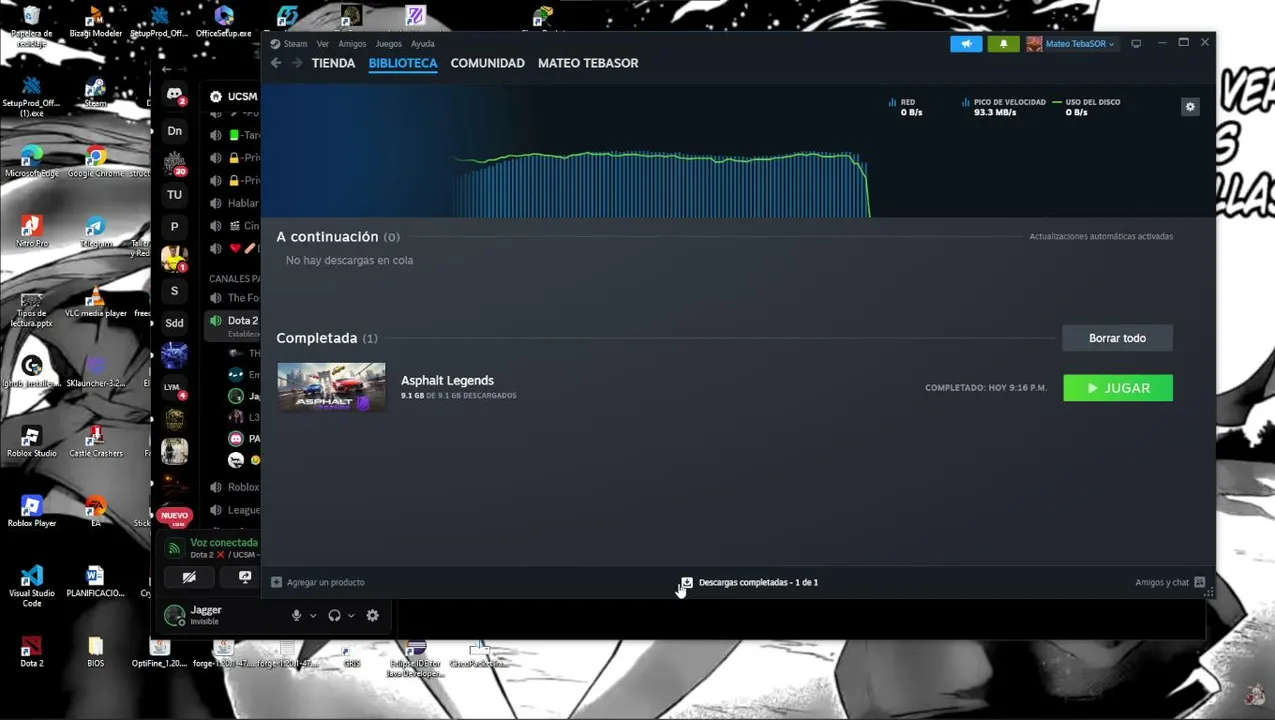Open the League voice channel in Discord

235,510
